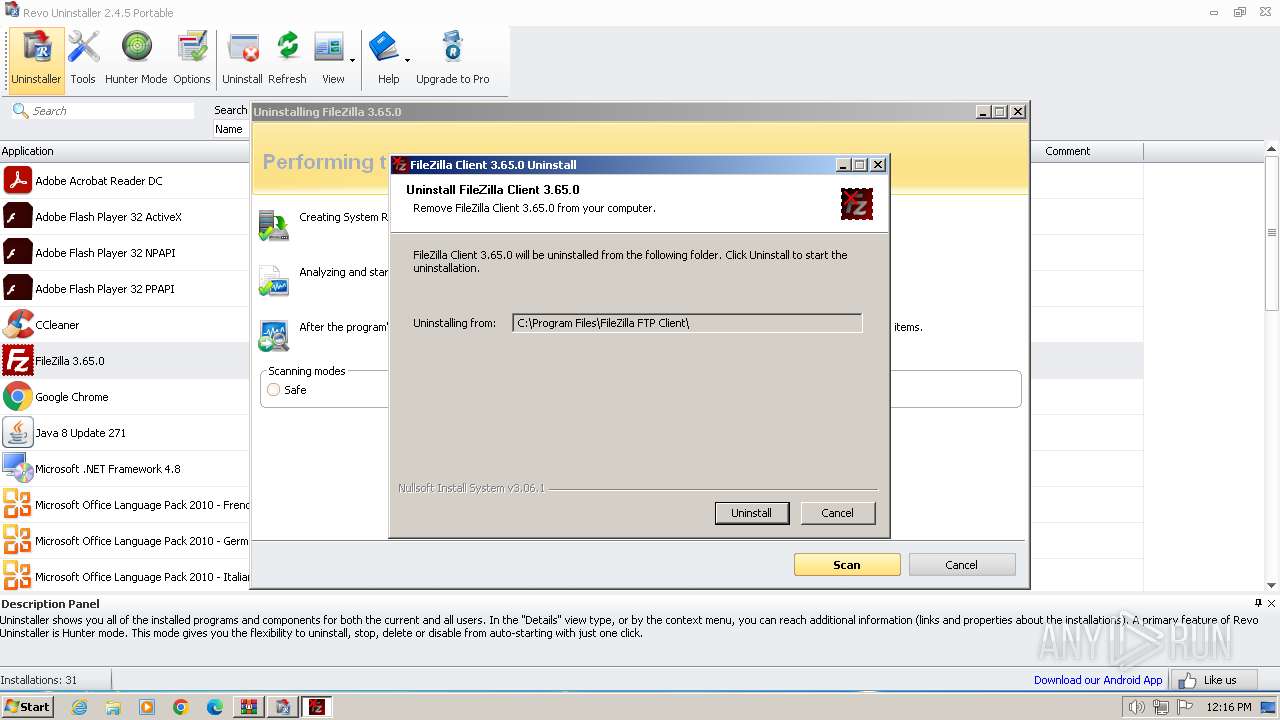Click the volume speaker tray icon
Screen dimensions: 1280x720
1136,707
